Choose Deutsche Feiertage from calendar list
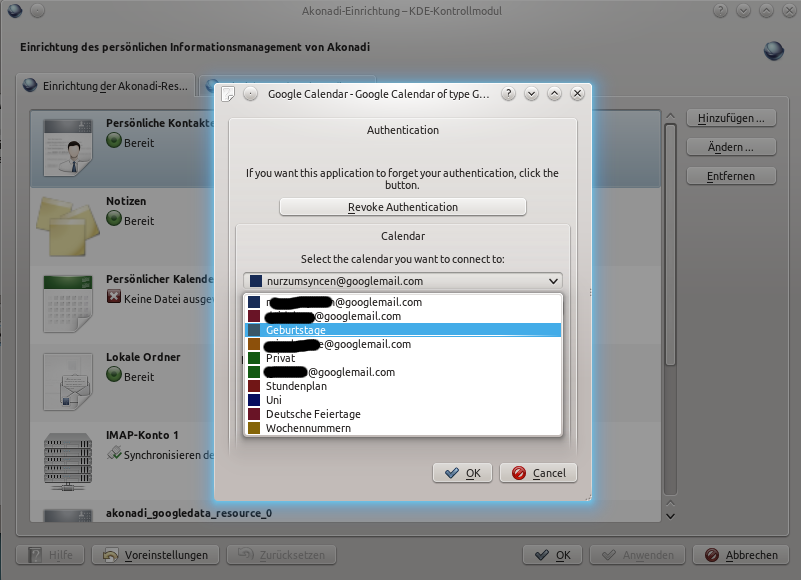 tap(403, 414)
